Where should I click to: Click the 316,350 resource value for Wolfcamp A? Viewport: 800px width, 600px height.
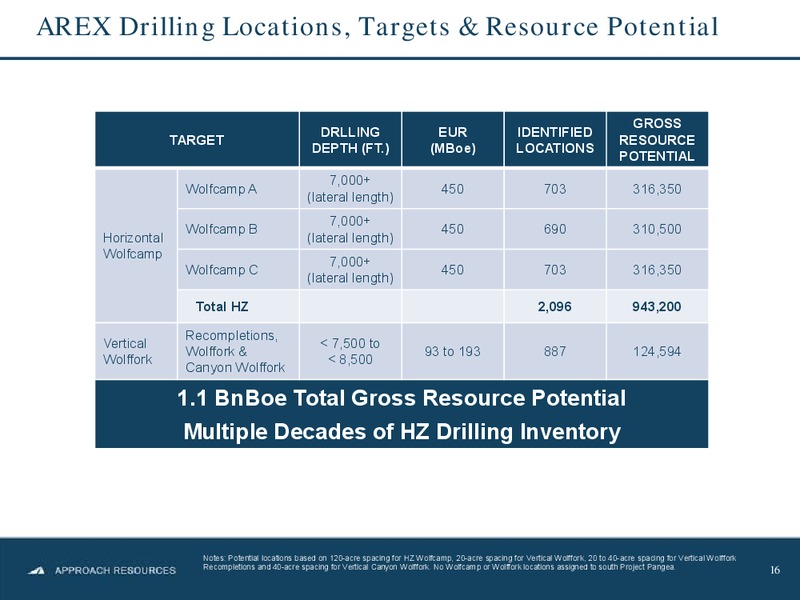tap(657, 189)
